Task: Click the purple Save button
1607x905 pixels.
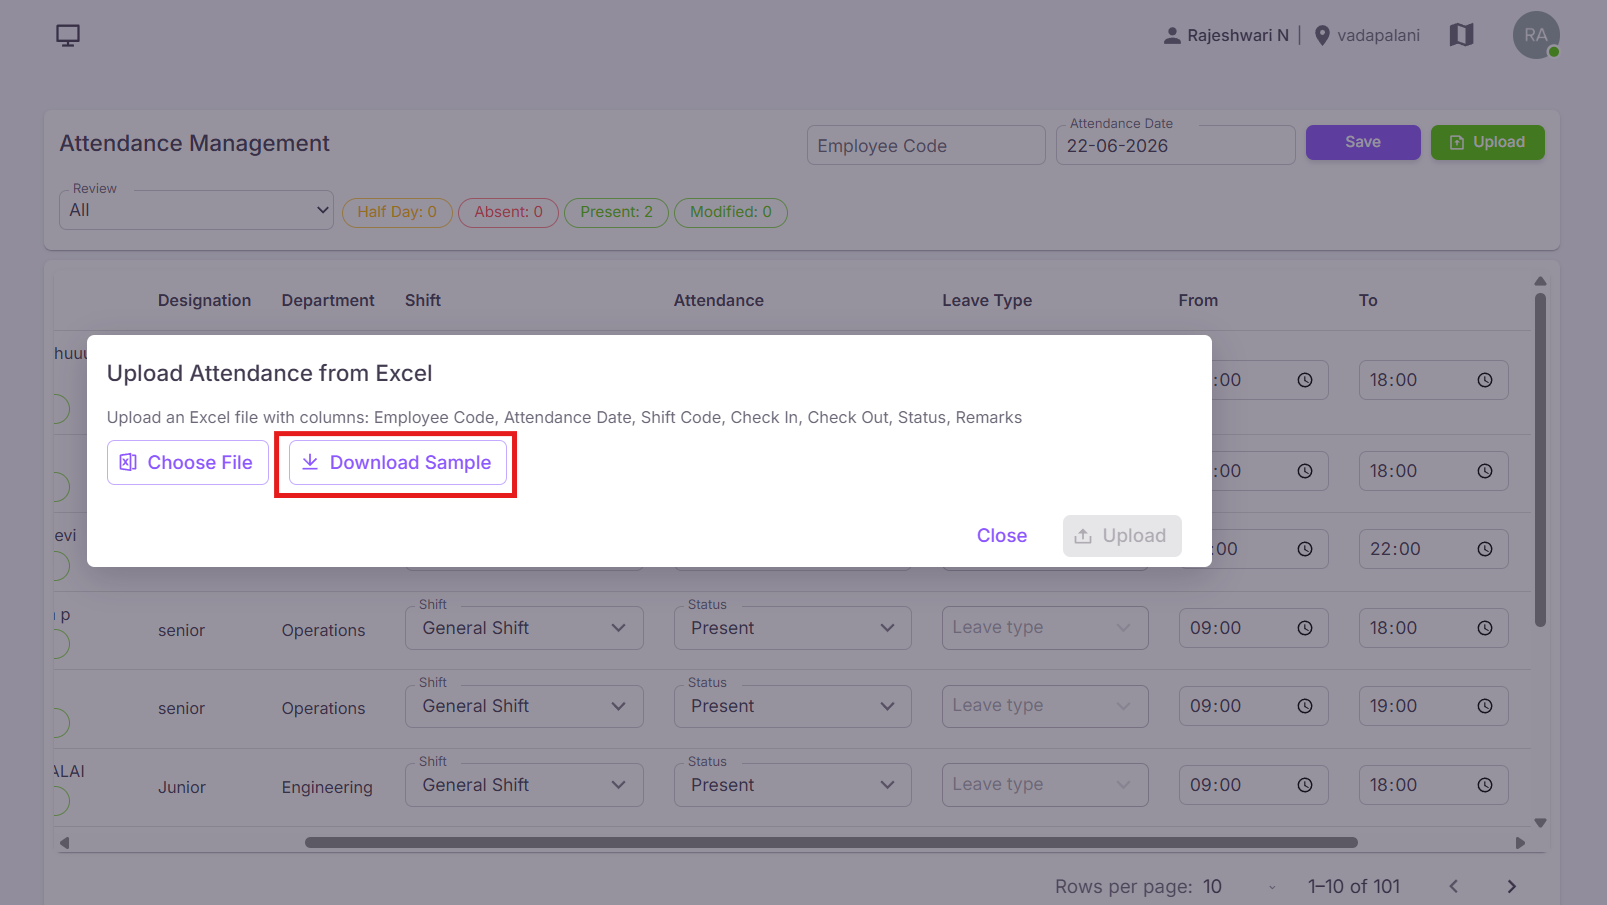Action: click(x=1363, y=142)
